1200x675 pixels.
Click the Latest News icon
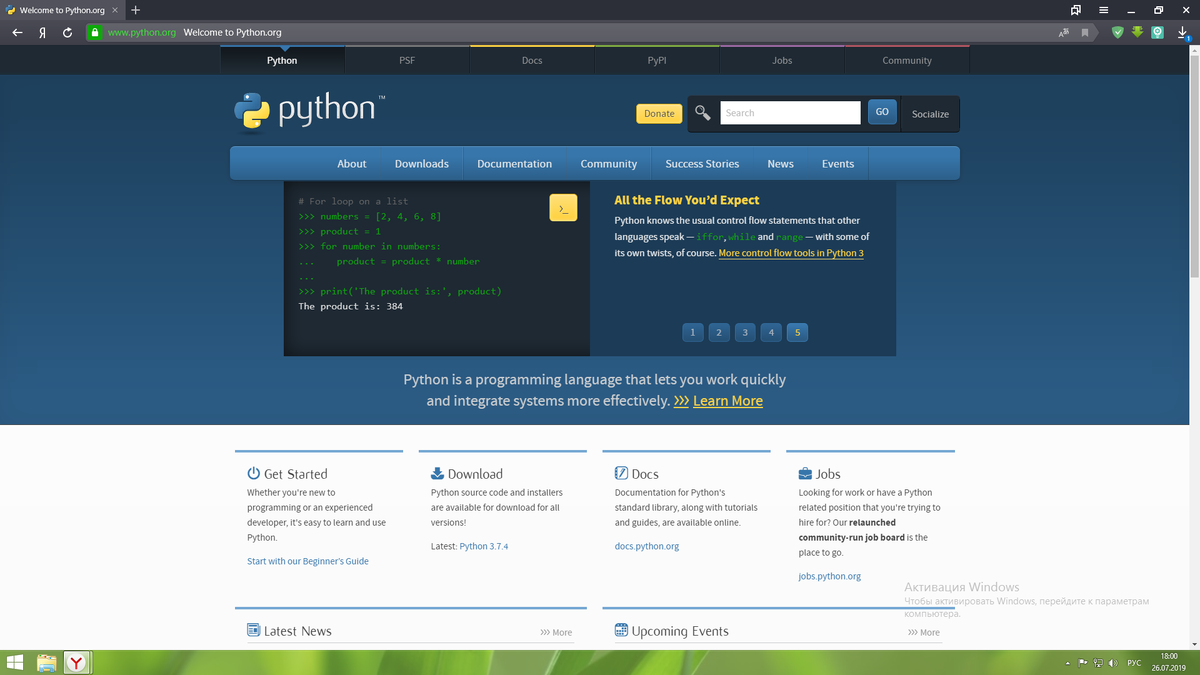pyautogui.click(x=254, y=629)
